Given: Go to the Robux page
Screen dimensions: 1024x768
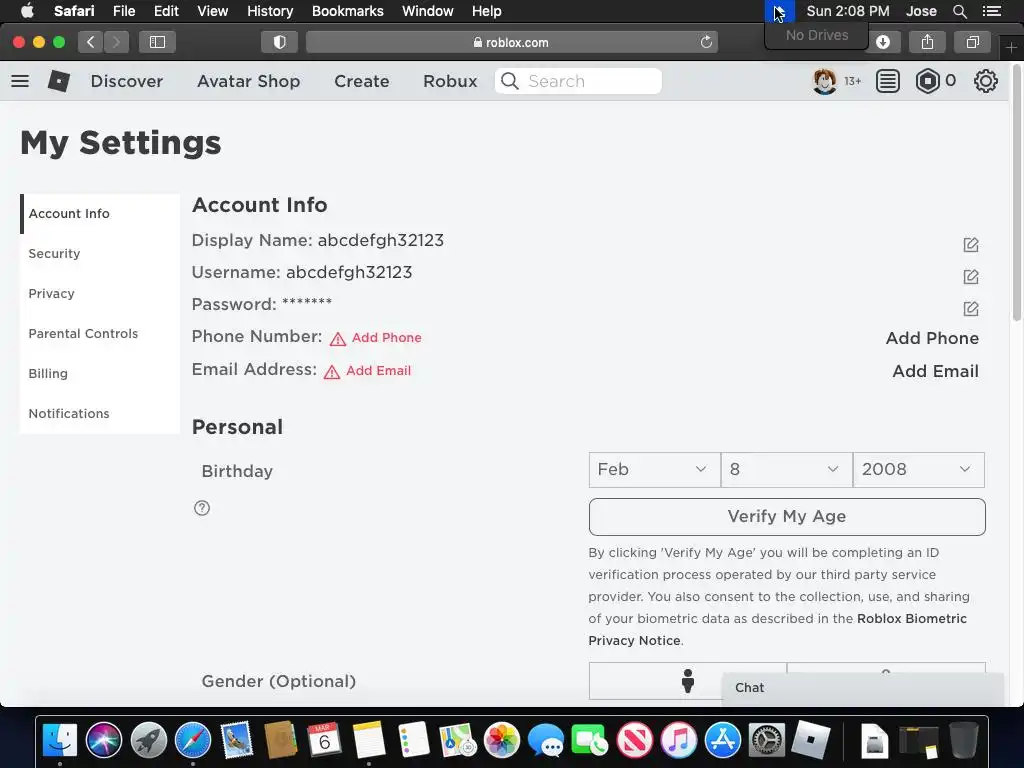Looking at the screenshot, I should coord(450,81).
